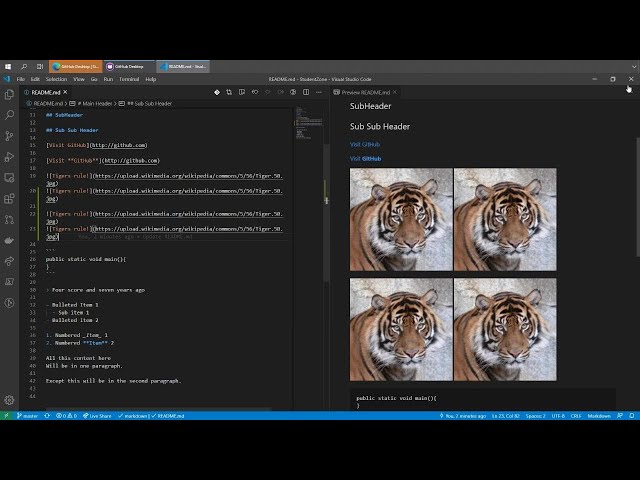
Task: Click the errors and warnings count in status bar
Action: [x=66, y=416]
